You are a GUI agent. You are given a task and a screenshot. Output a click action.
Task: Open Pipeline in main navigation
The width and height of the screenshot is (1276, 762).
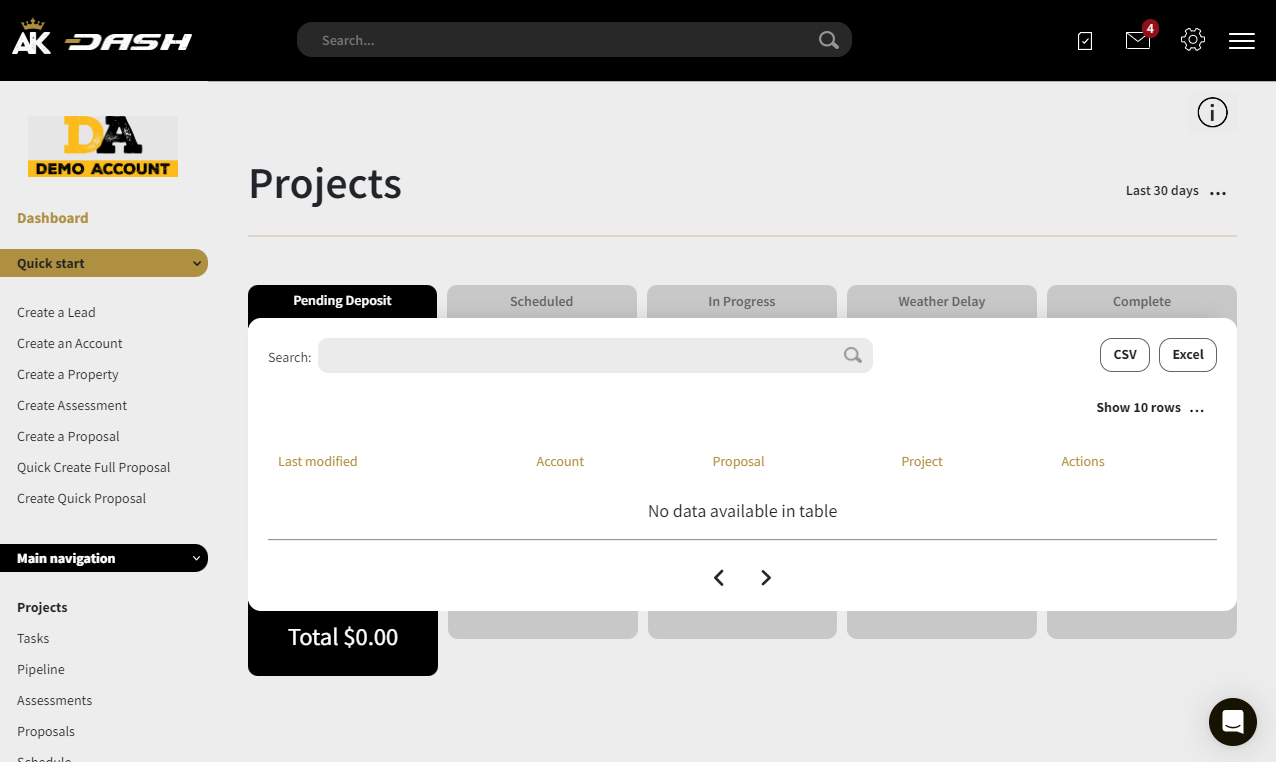click(x=41, y=670)
